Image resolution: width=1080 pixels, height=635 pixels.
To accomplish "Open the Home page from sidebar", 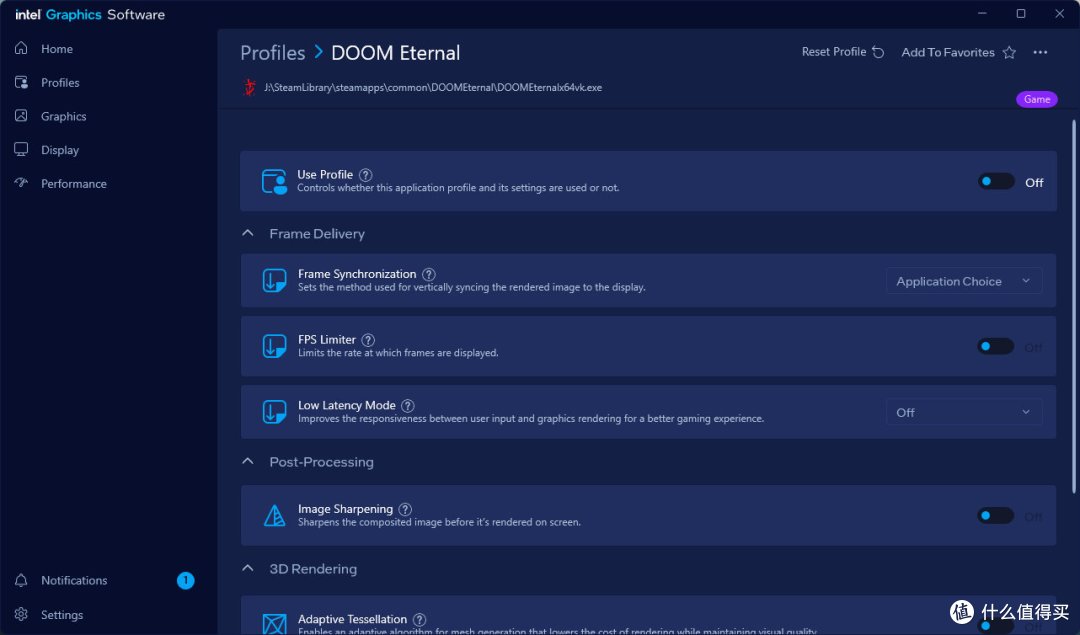I will coord(56,49).
